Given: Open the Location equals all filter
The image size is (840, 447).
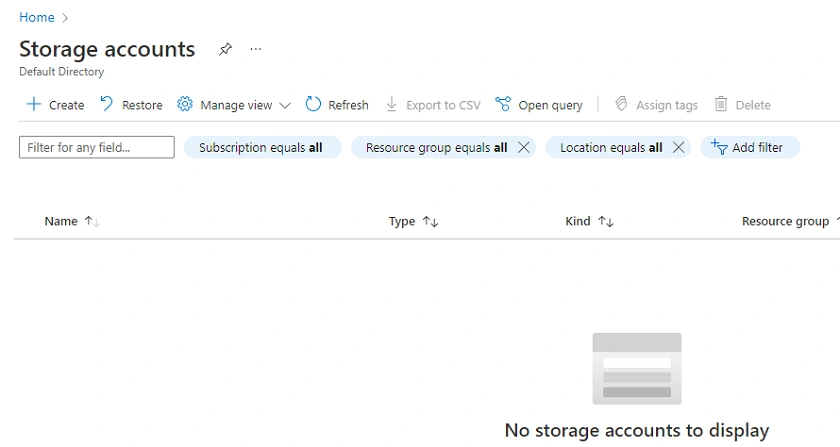Looking at the screenshot, I should [x=611, y=147].
